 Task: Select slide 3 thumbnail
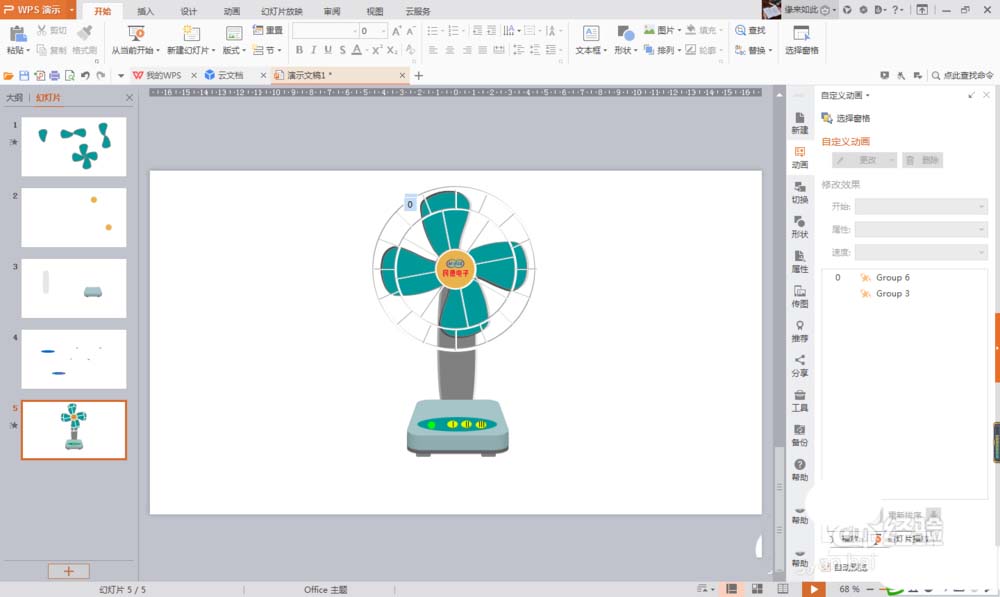point(74,288)
